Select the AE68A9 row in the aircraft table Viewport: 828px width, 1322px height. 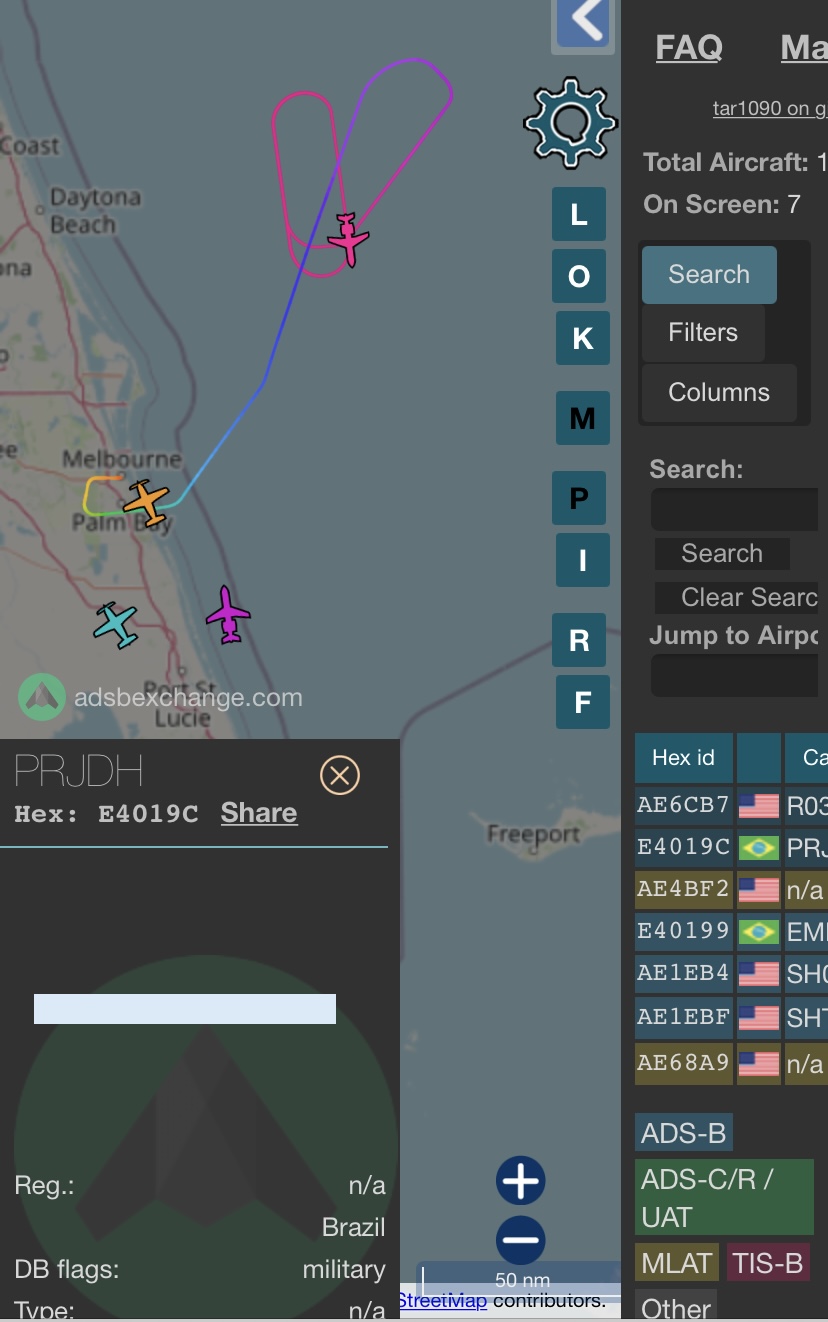pyautogui.click(x=731, y=1063)
